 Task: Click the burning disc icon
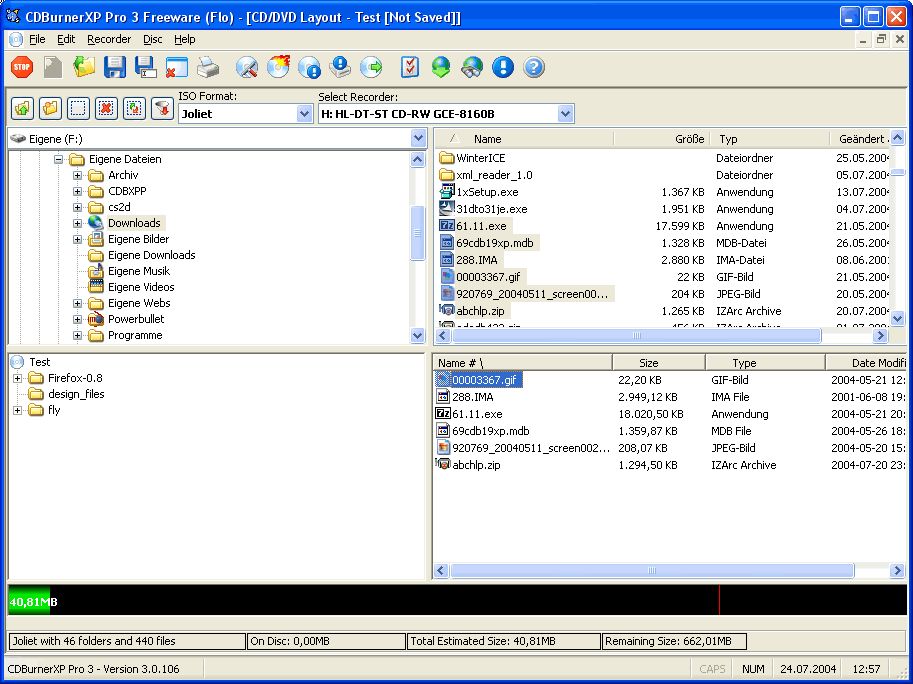tap(278, 68)
